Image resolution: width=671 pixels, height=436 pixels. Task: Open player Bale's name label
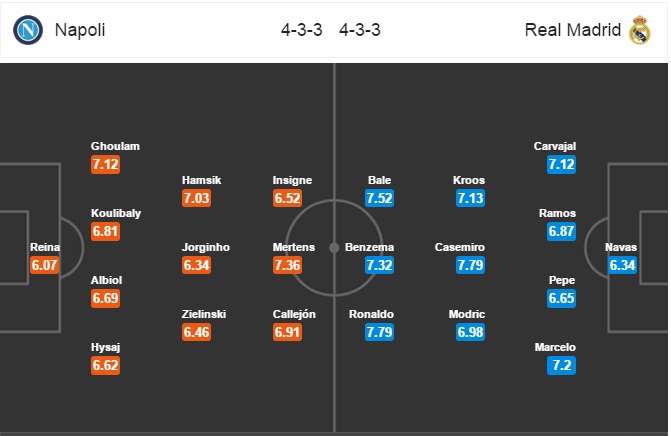tap(380, 180)
